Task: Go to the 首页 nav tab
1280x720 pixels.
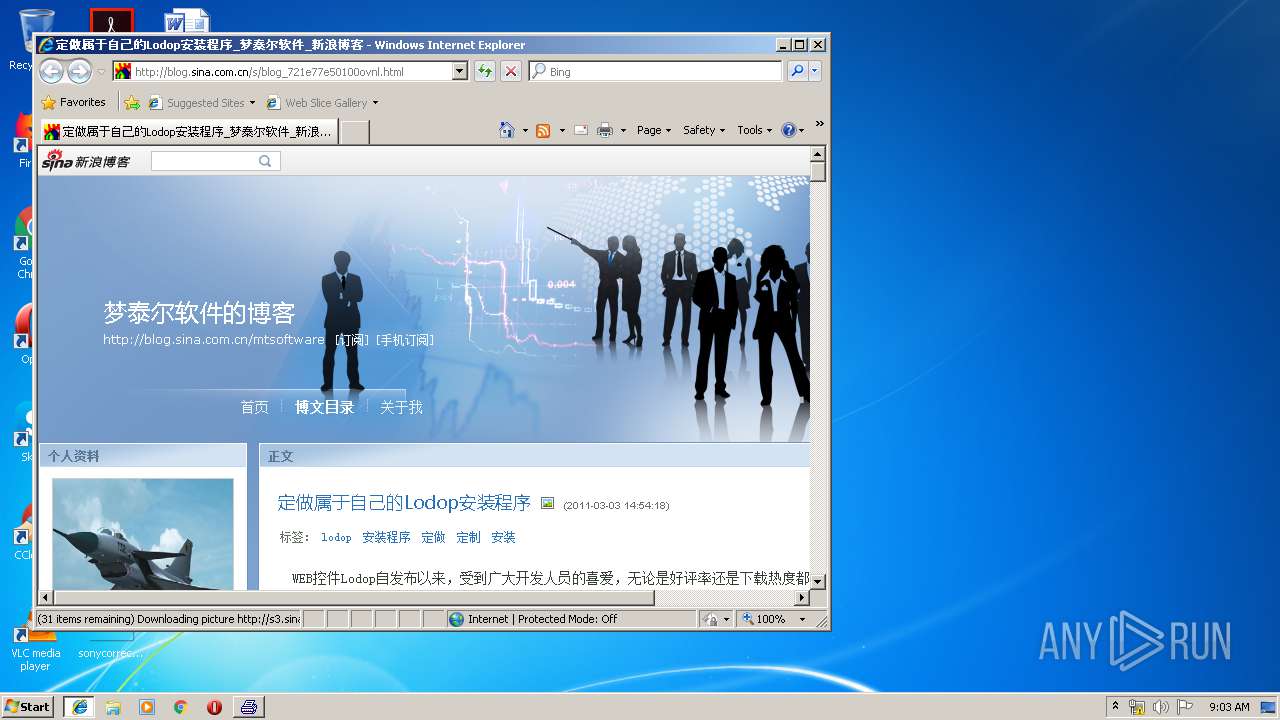Action: point(255,407)
